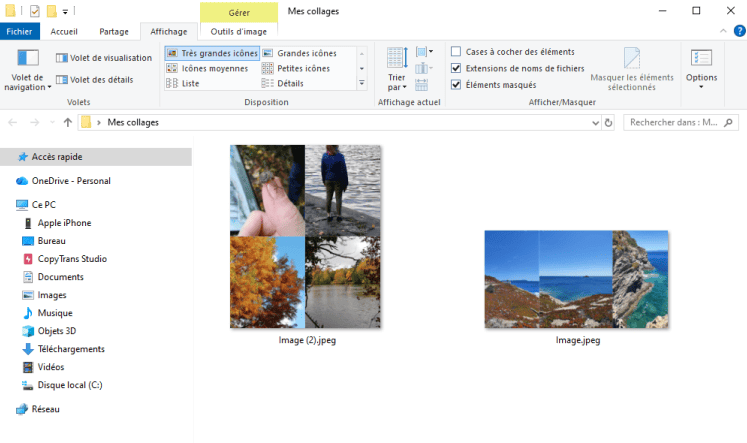Collapse the ribbon with the chevron

point(723,31)
